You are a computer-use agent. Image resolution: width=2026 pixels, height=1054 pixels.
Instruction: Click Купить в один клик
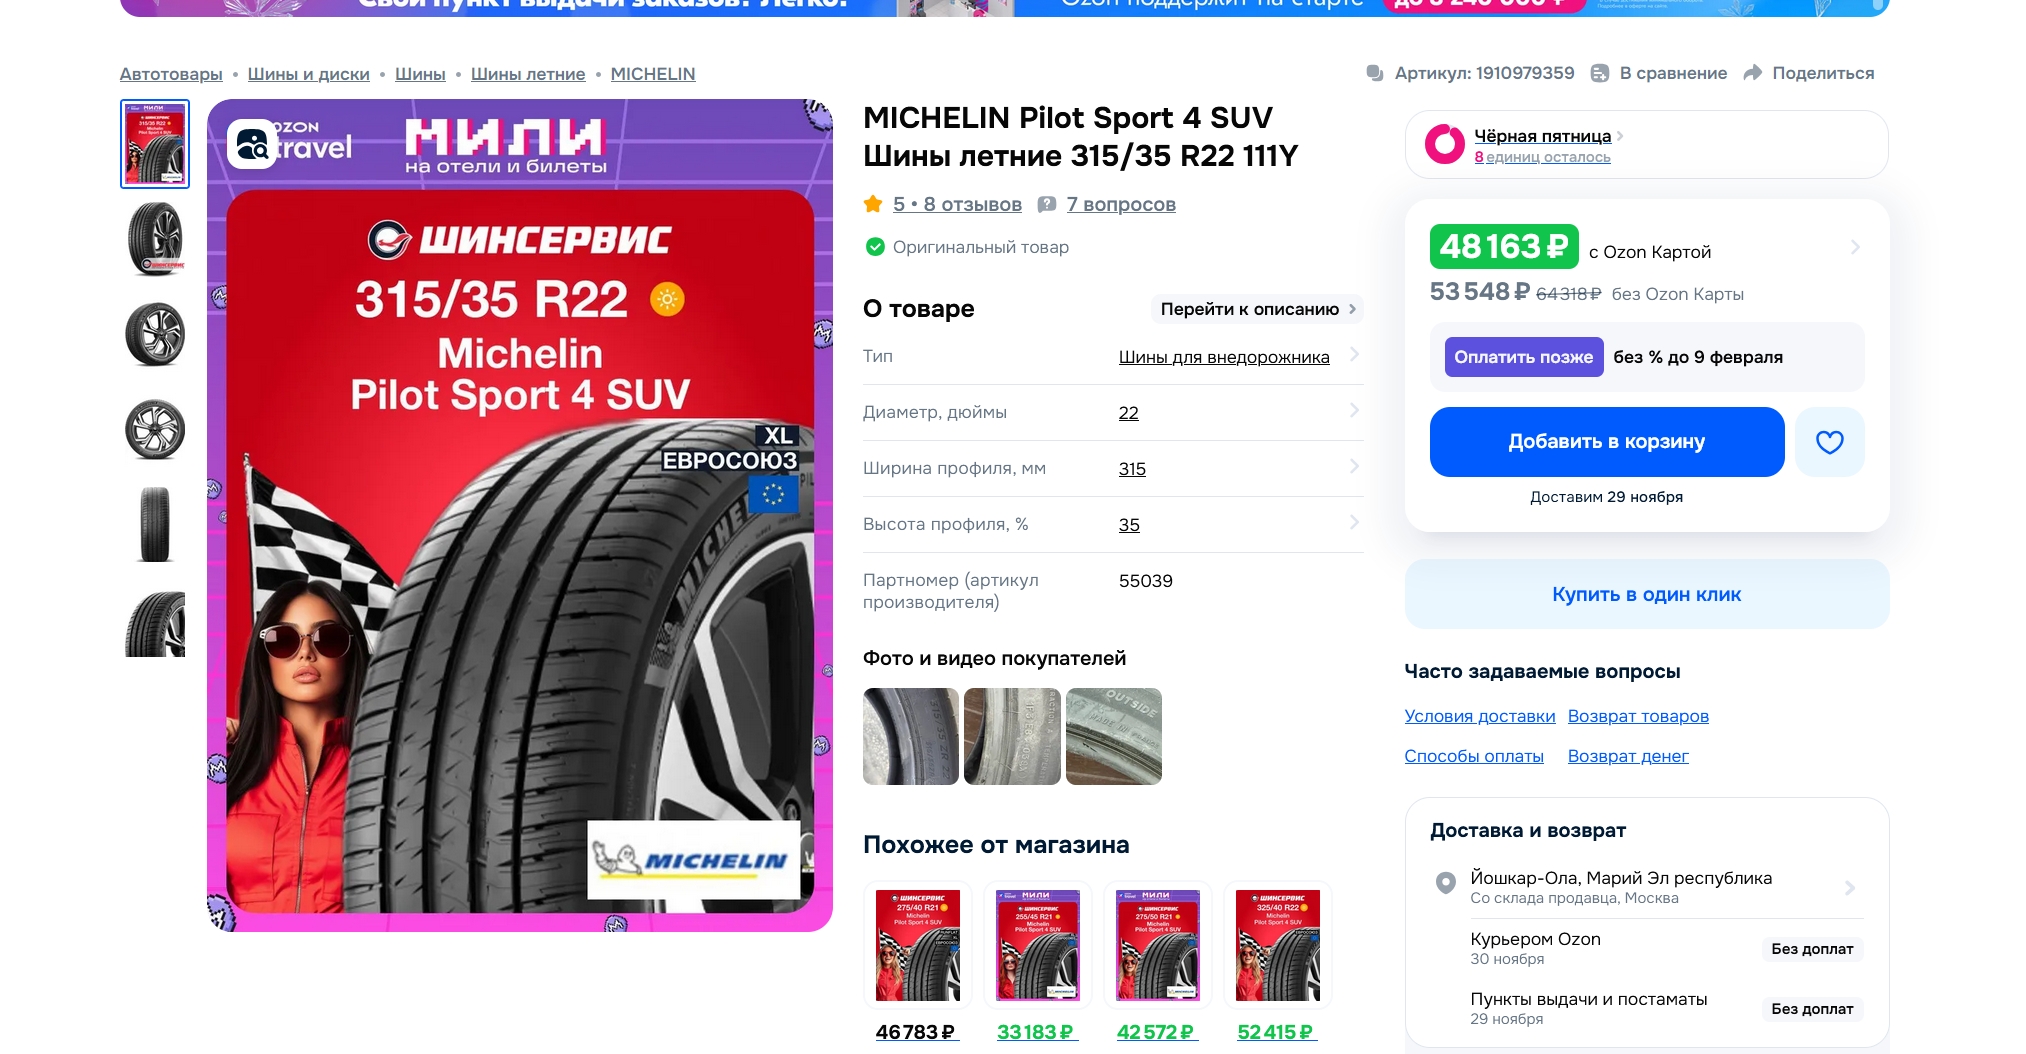click(1647, 594)
